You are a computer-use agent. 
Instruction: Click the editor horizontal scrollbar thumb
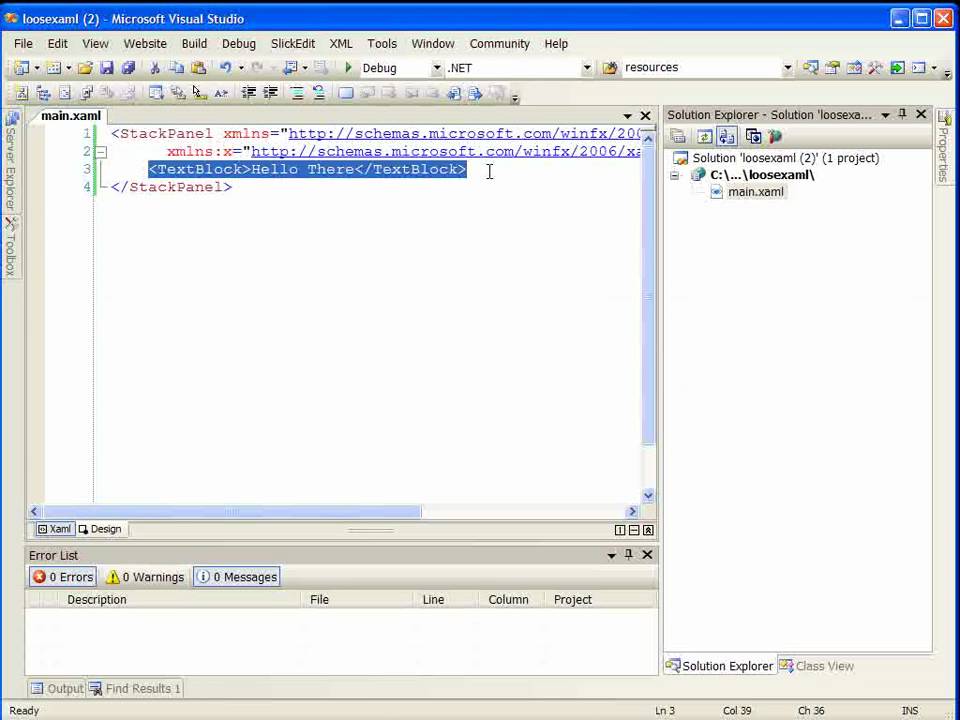coord(232,511)
